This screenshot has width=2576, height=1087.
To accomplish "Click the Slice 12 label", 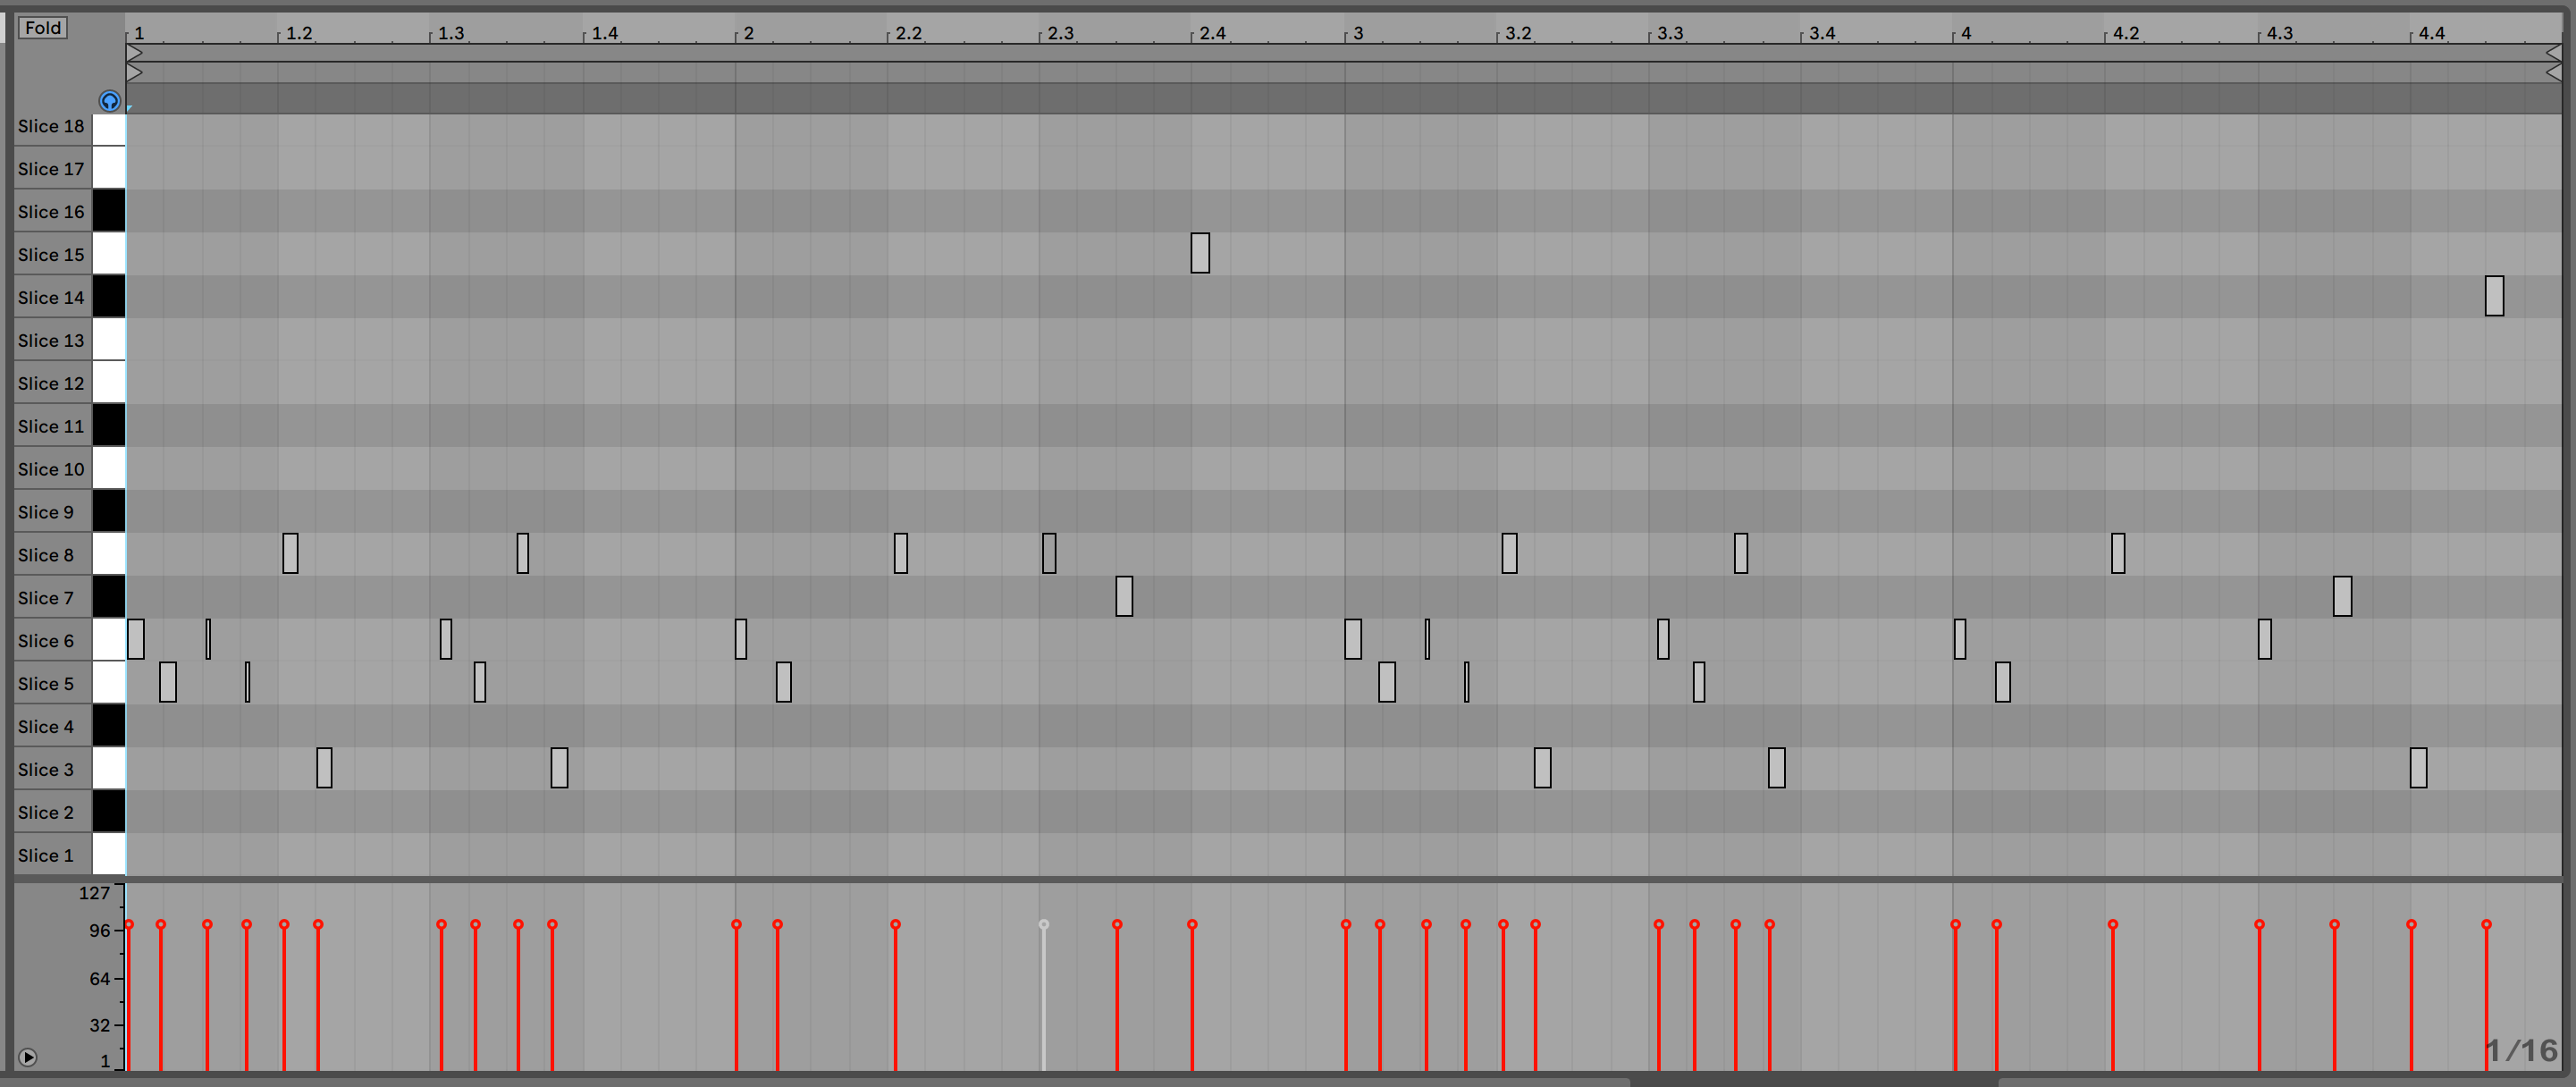I will click(51, 383).
